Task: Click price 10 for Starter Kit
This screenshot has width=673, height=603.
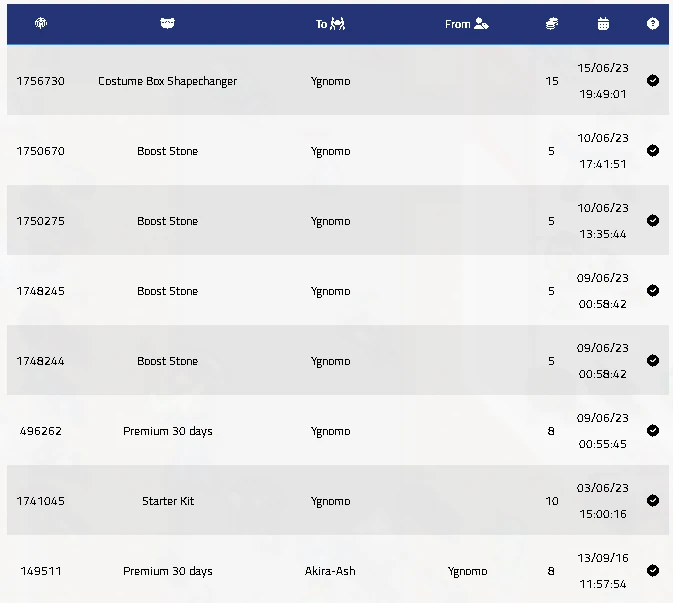Action: pos(552,501)
